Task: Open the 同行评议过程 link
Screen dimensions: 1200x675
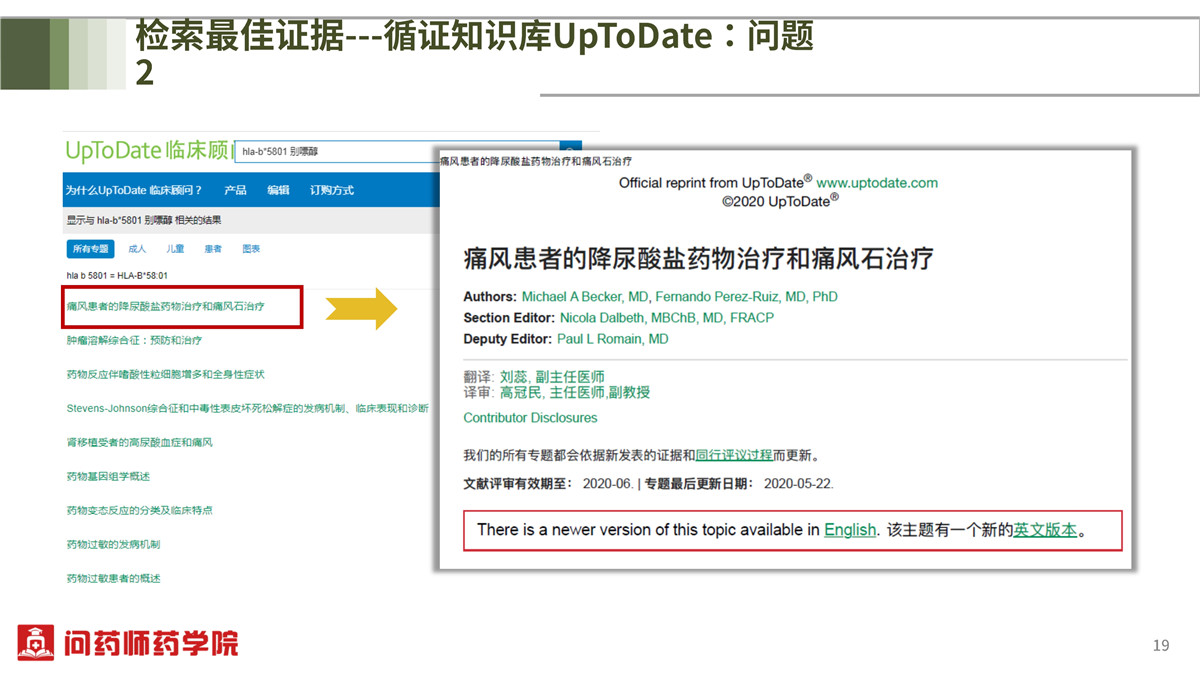Action: tap(734, 455)
